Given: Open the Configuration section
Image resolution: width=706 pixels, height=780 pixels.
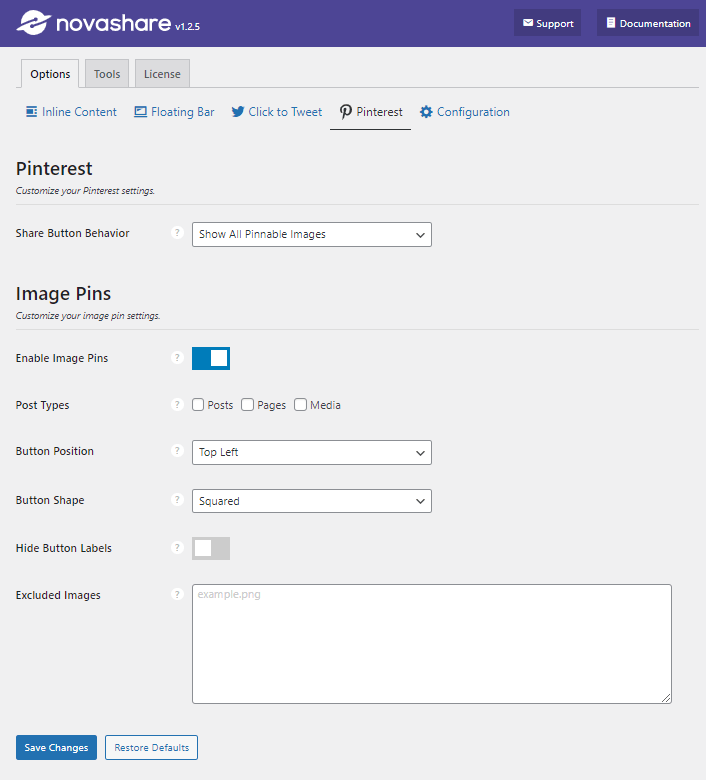Looking at the screenshot, I should pos(465,112).
